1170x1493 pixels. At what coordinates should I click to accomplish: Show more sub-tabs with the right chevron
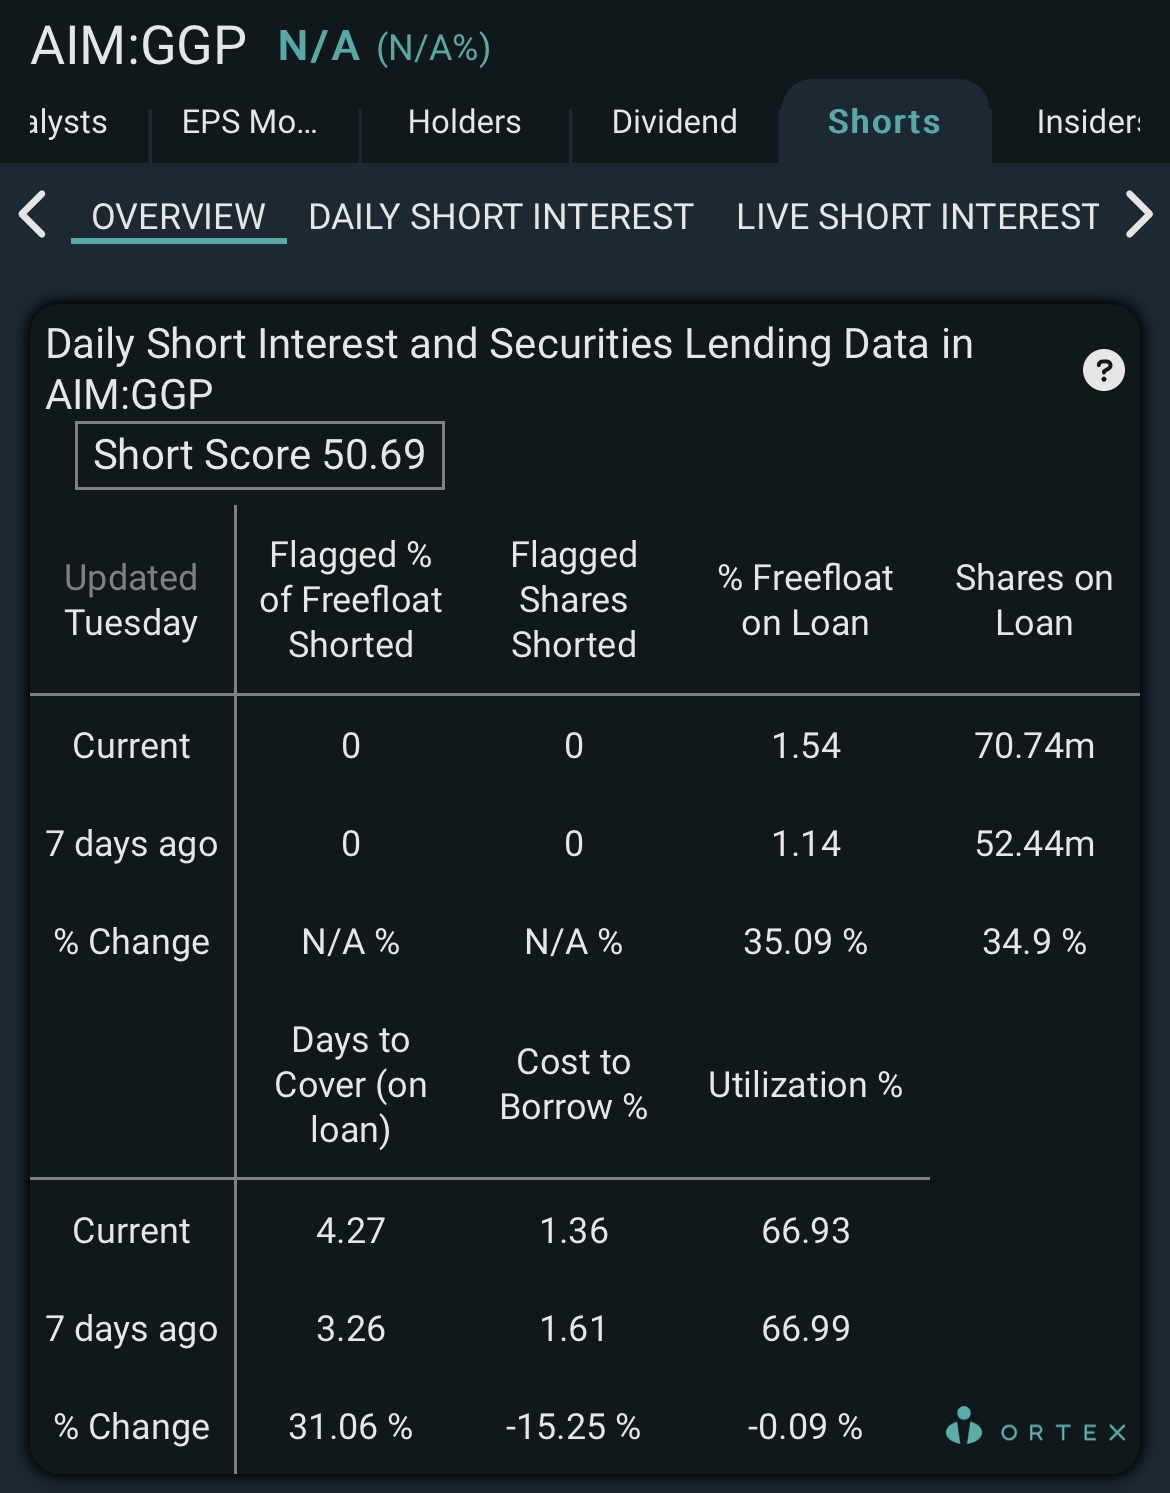point(1139,215)
